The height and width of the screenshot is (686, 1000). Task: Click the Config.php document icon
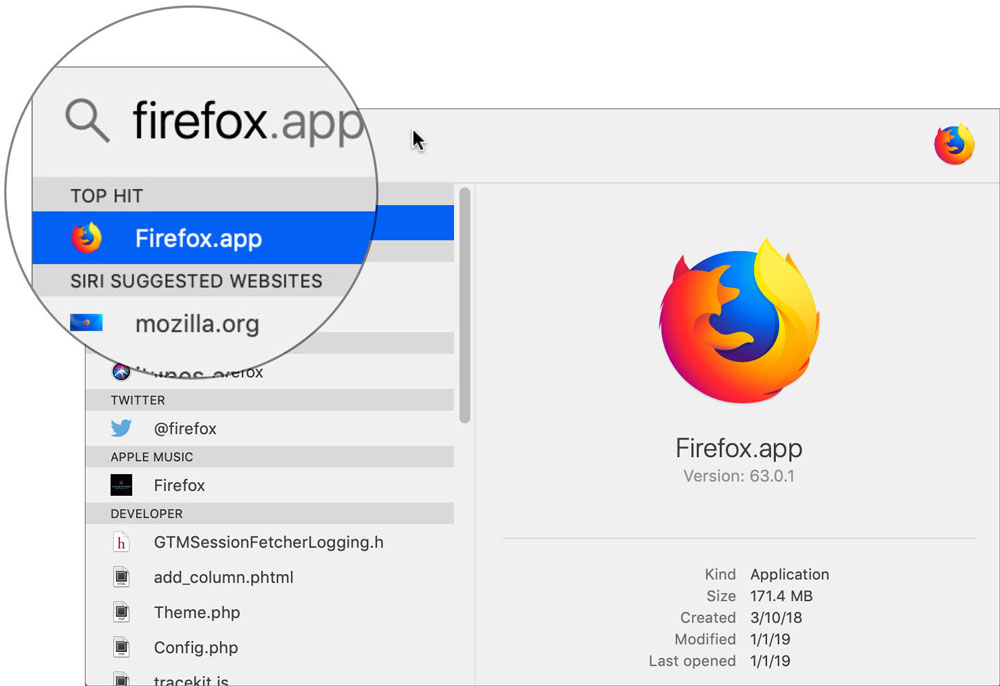[x=121, y=647]
